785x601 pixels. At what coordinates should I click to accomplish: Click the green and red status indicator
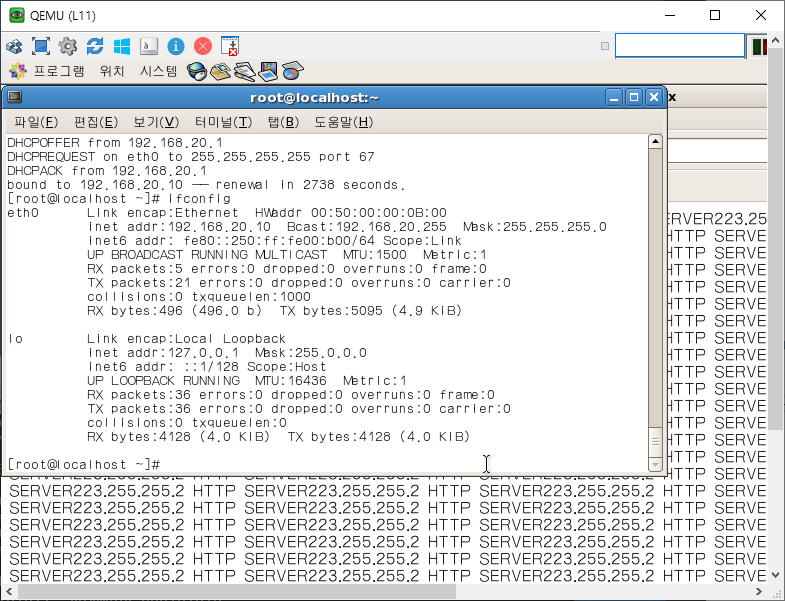click(x=759, y=47)
